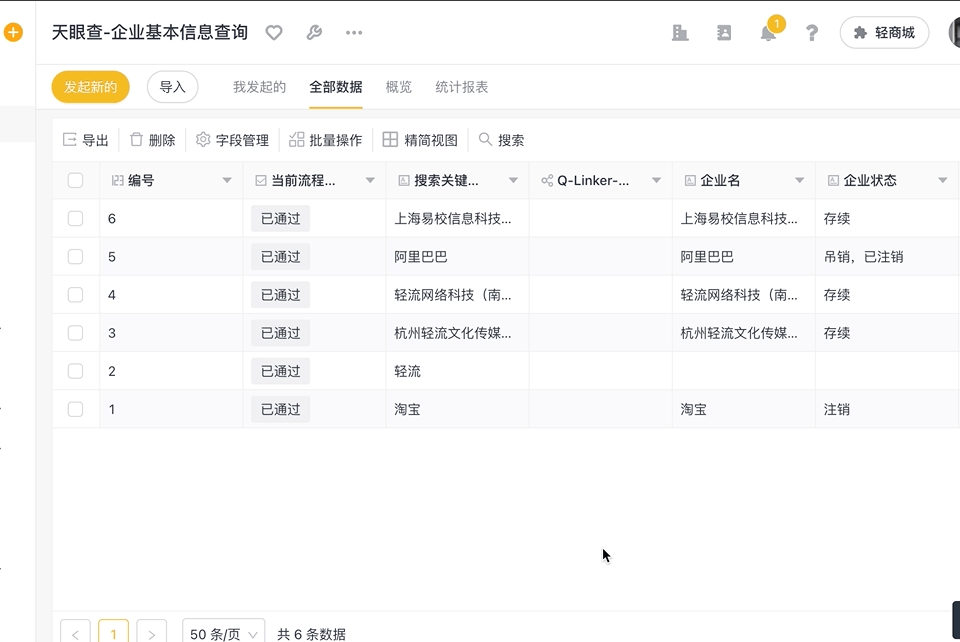960x642 pixels.
Task: Click the Q-Linker column link icon
Action: 547,181
